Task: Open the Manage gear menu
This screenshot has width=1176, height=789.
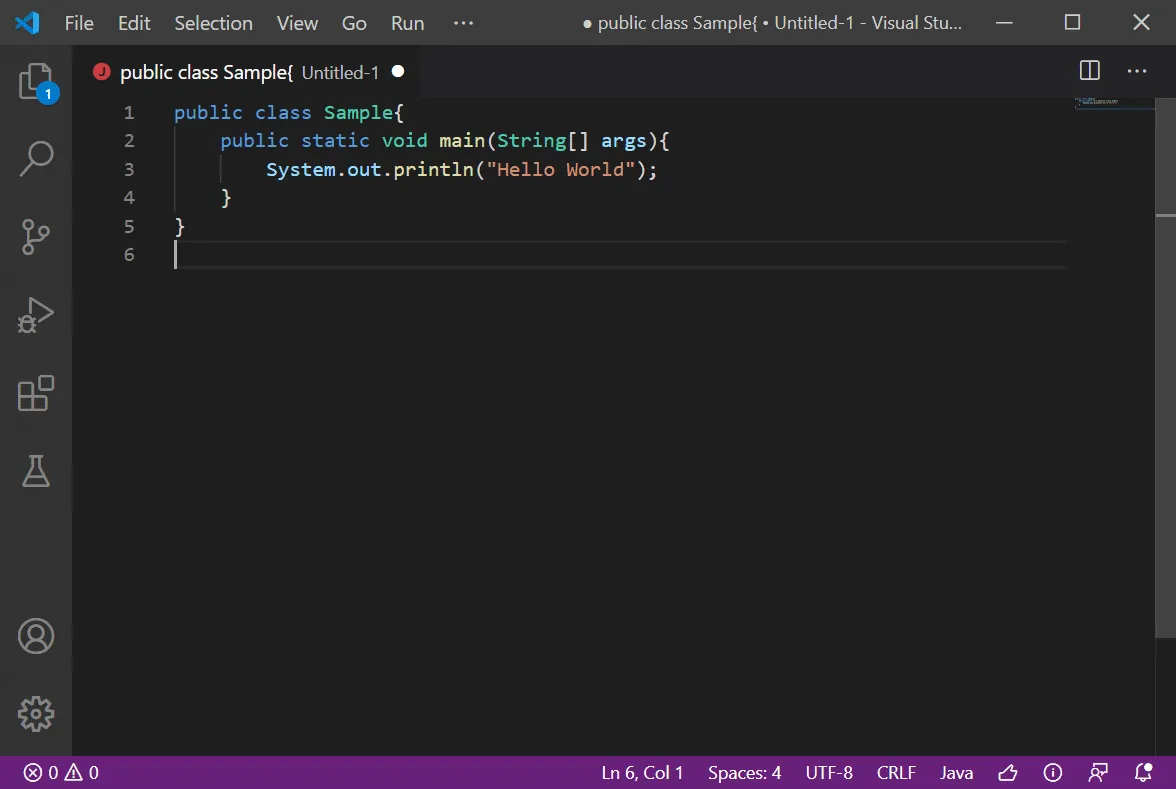Action: tap(36, 714)
